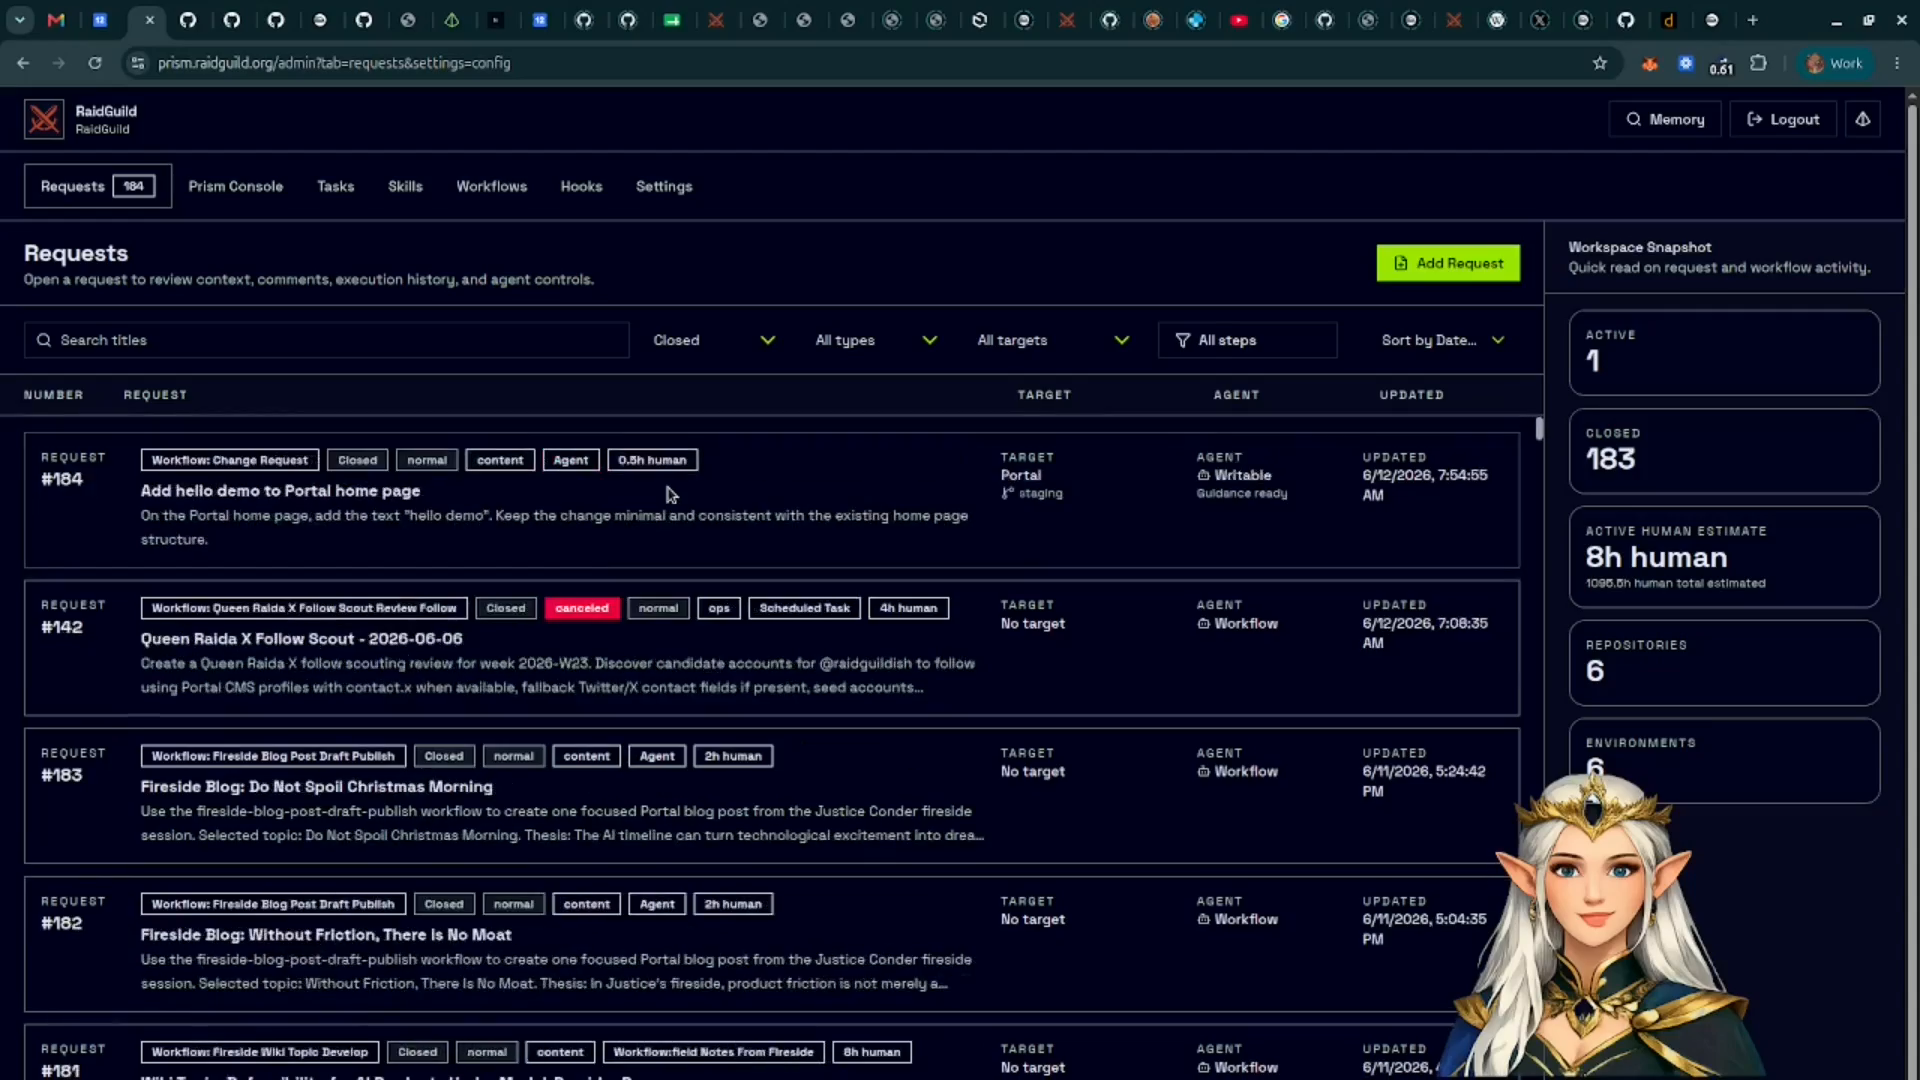Open the All steps filter
This screenshot has height=1080, width=1920.
coord(1247,340)
